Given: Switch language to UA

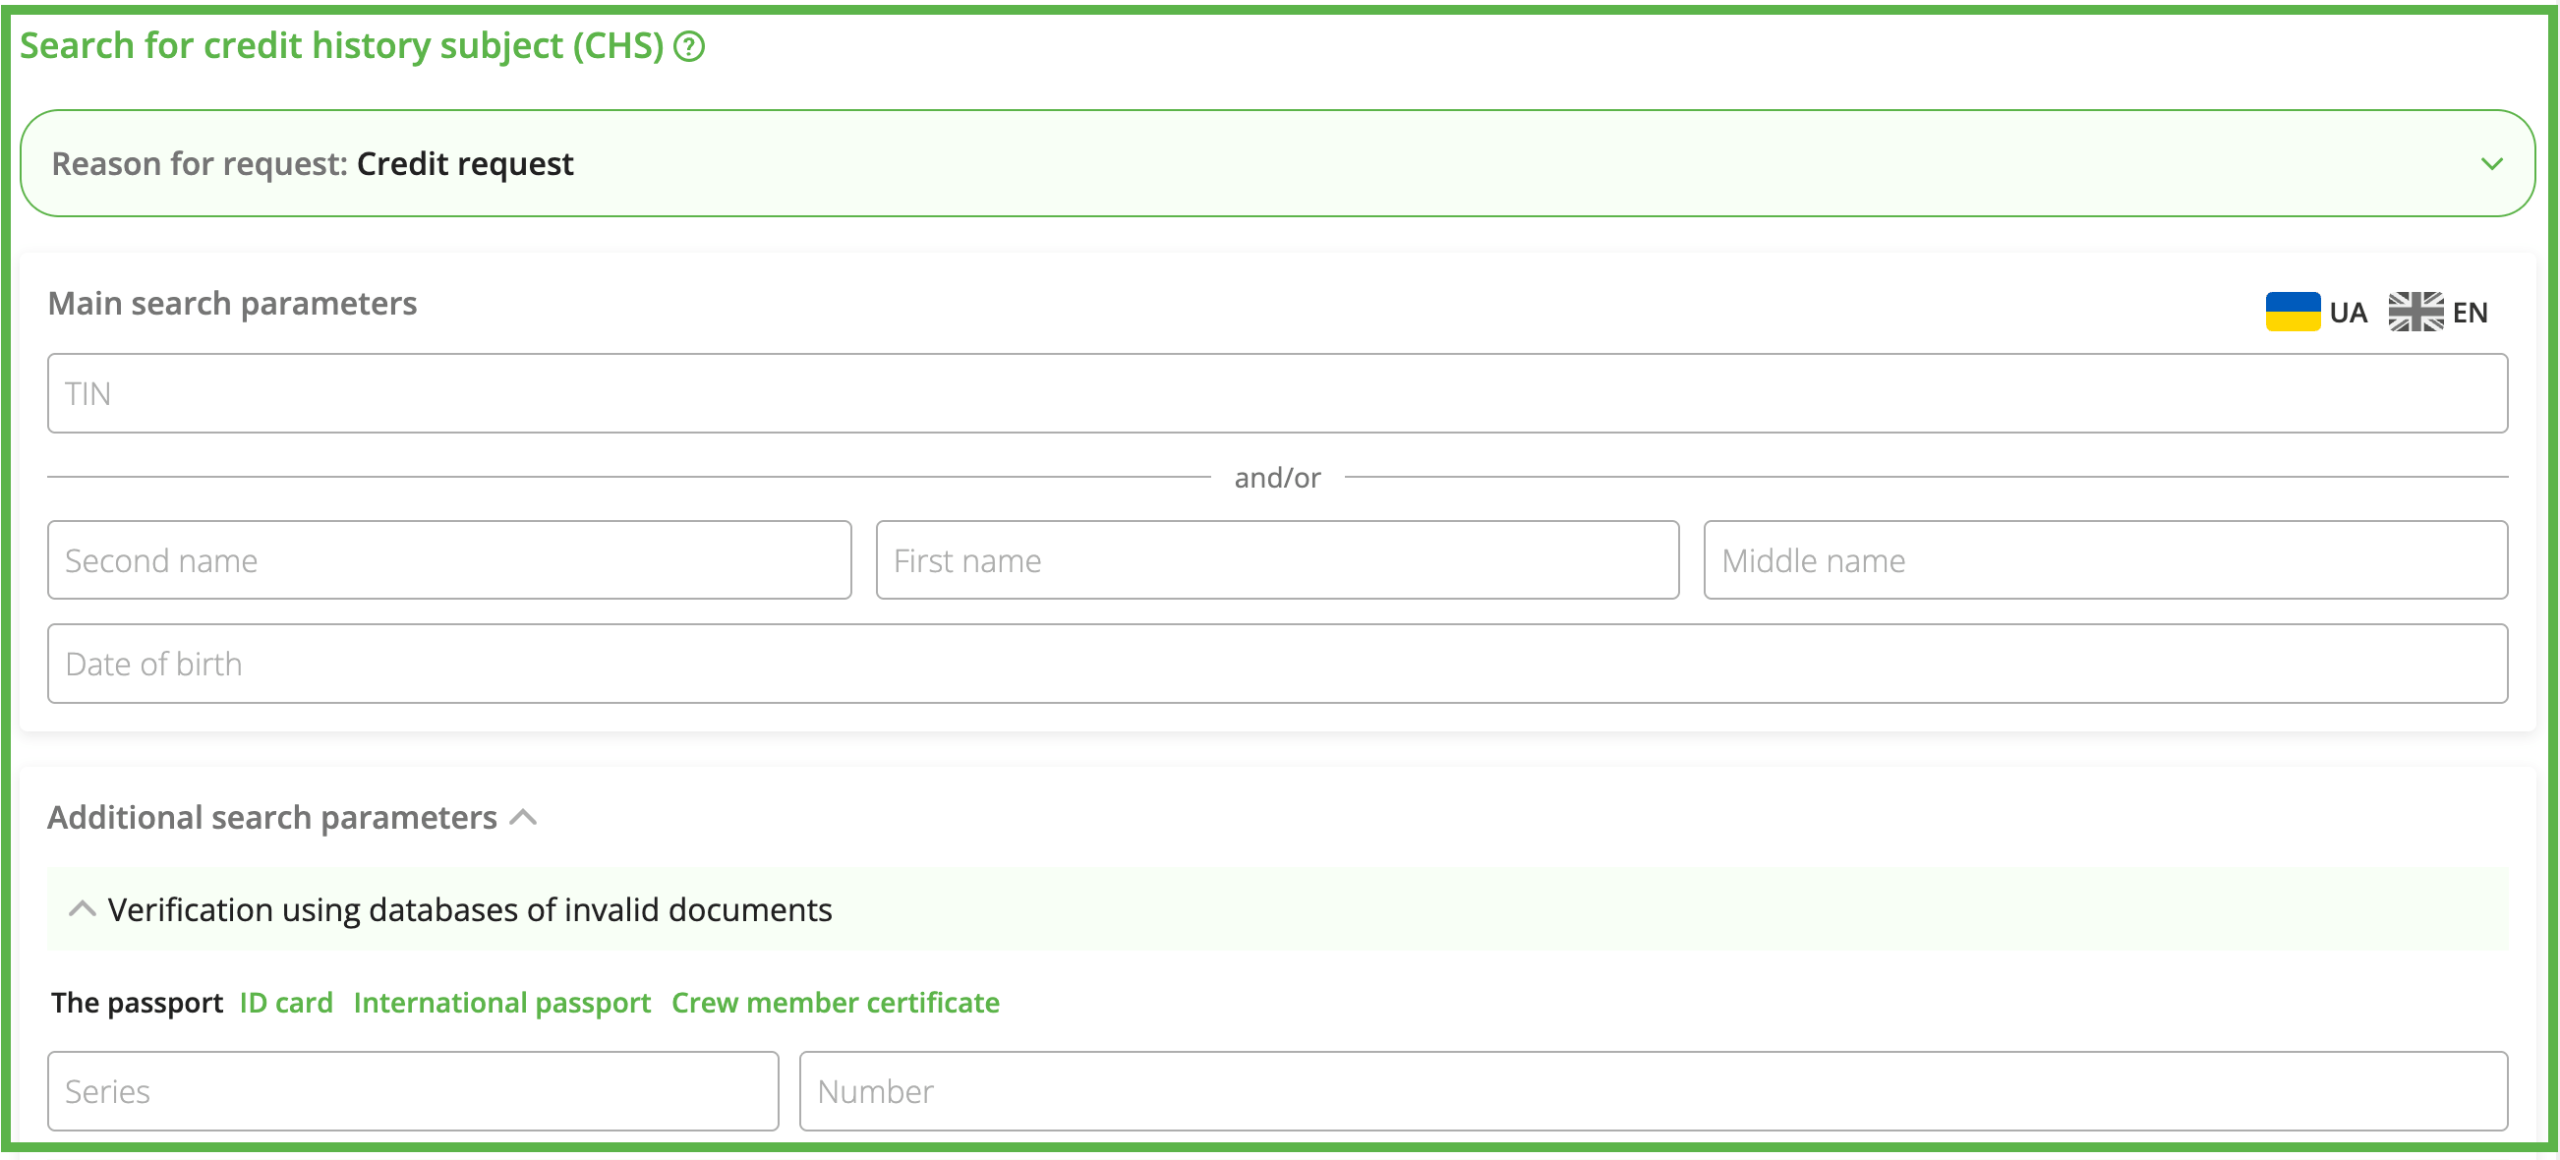Looking at the screenshot, I should point(2347,313).
